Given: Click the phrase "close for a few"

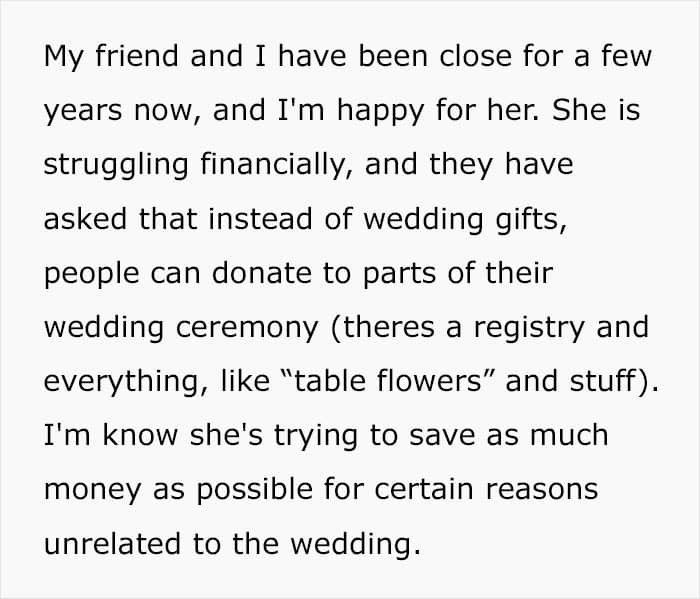Looking at the screenshot, I should (546, 56).
